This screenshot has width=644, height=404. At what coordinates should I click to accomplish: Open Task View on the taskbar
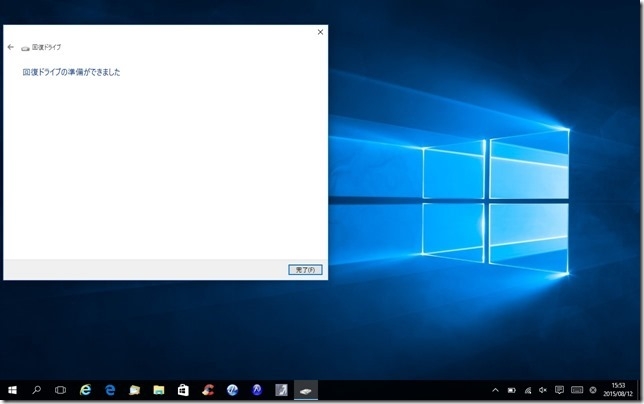coord(60,390)
